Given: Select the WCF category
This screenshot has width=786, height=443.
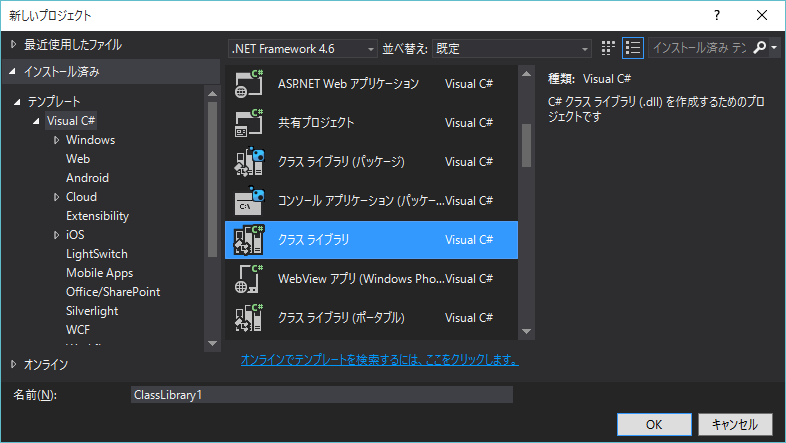Looking at the screenshot, I should (78, 330).
